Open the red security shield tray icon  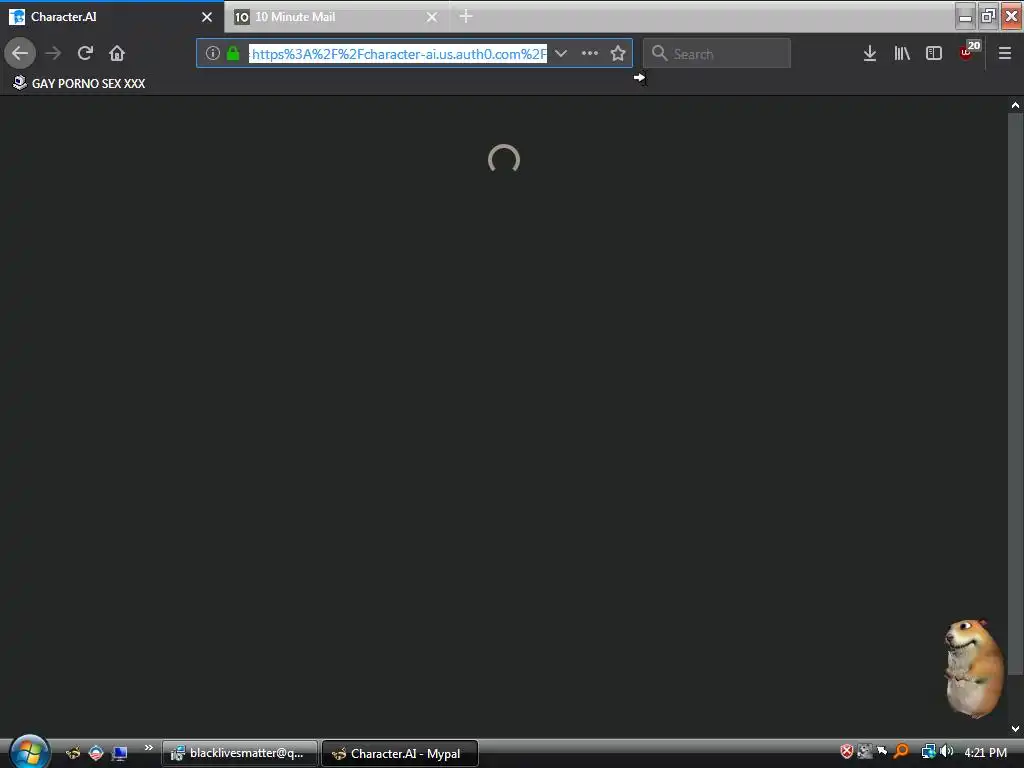(x=846, y=752)
